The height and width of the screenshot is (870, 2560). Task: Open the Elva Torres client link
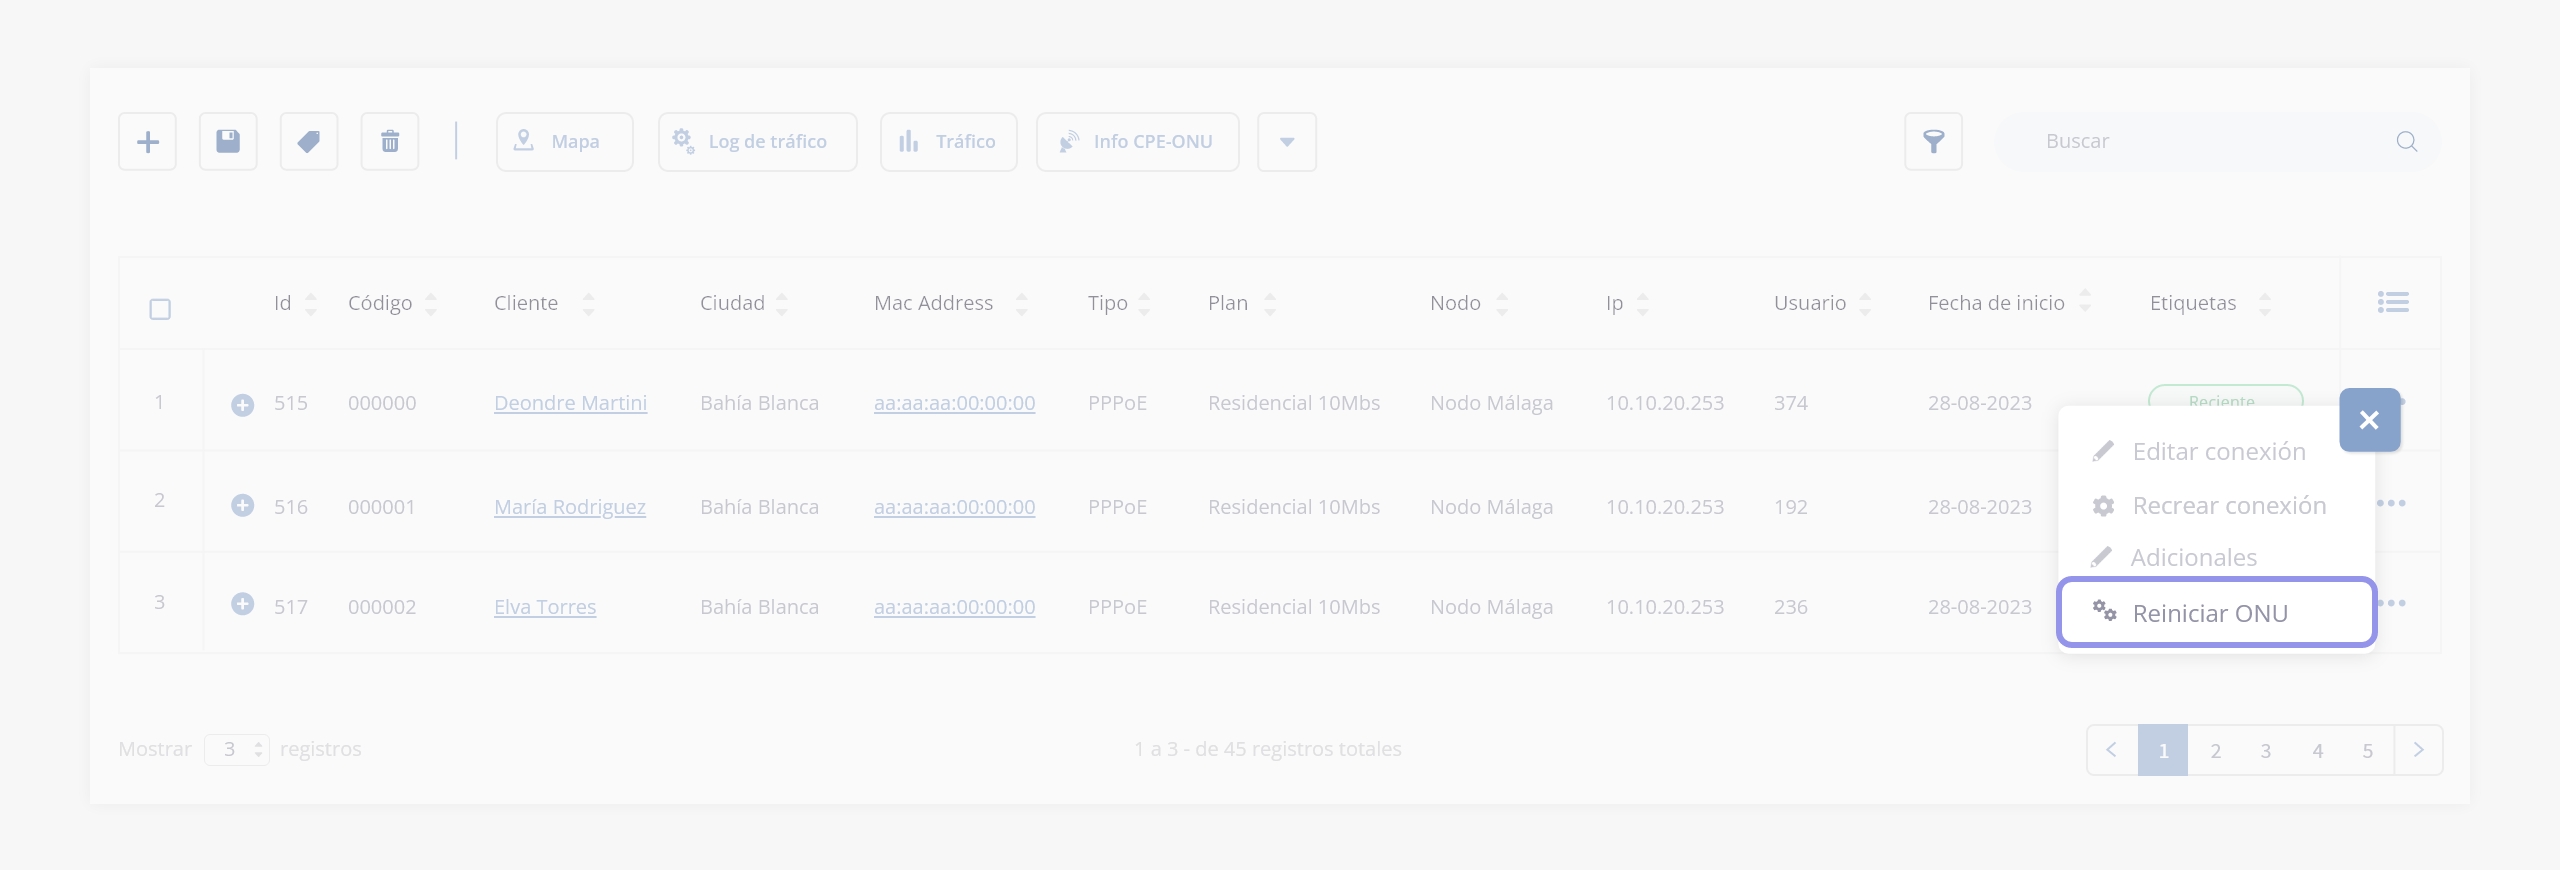pos(545,607)
